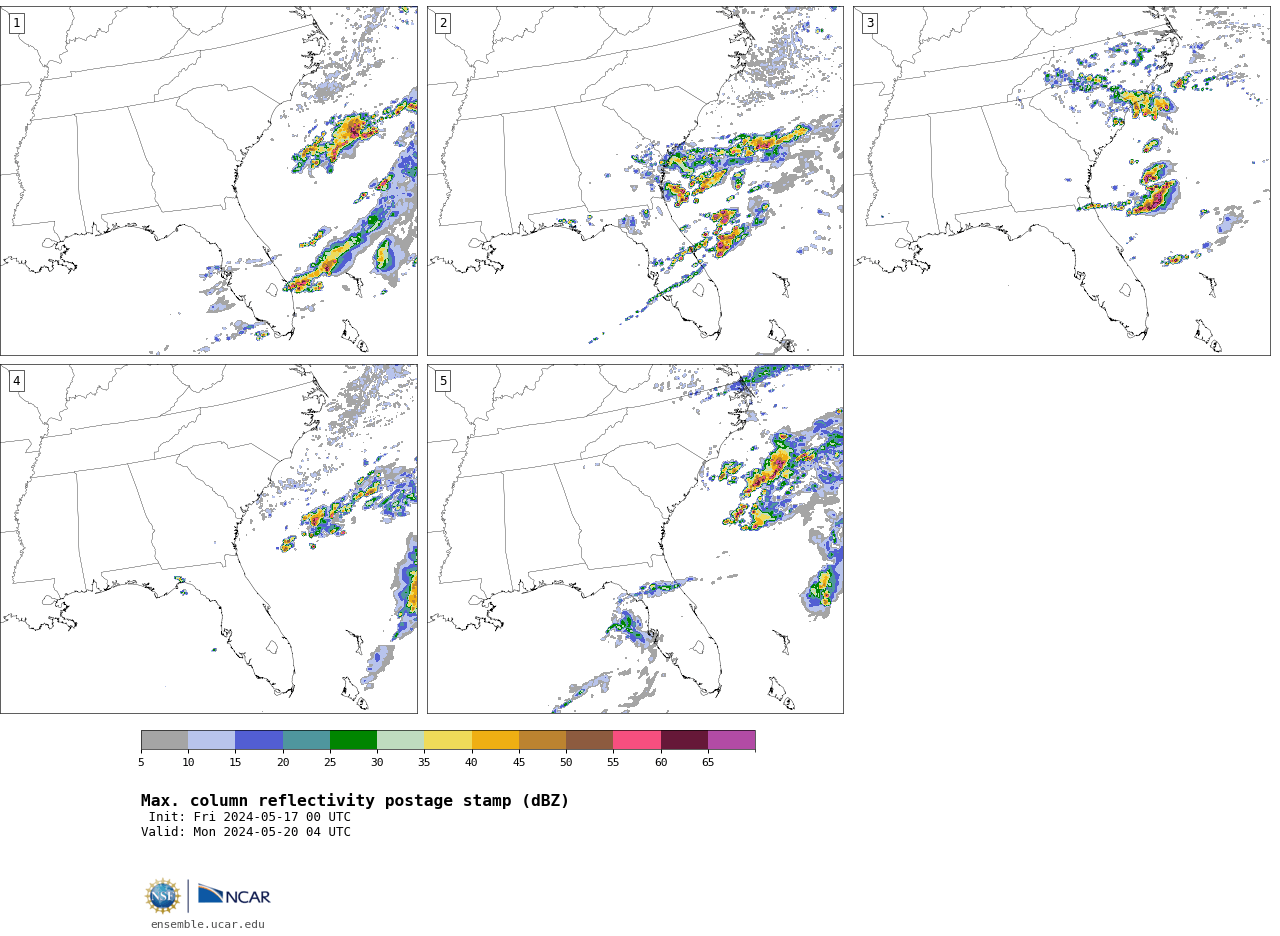Click the Max. column reflectivity title
Screen dimensions: 1280x936
[x=355, y=801]
